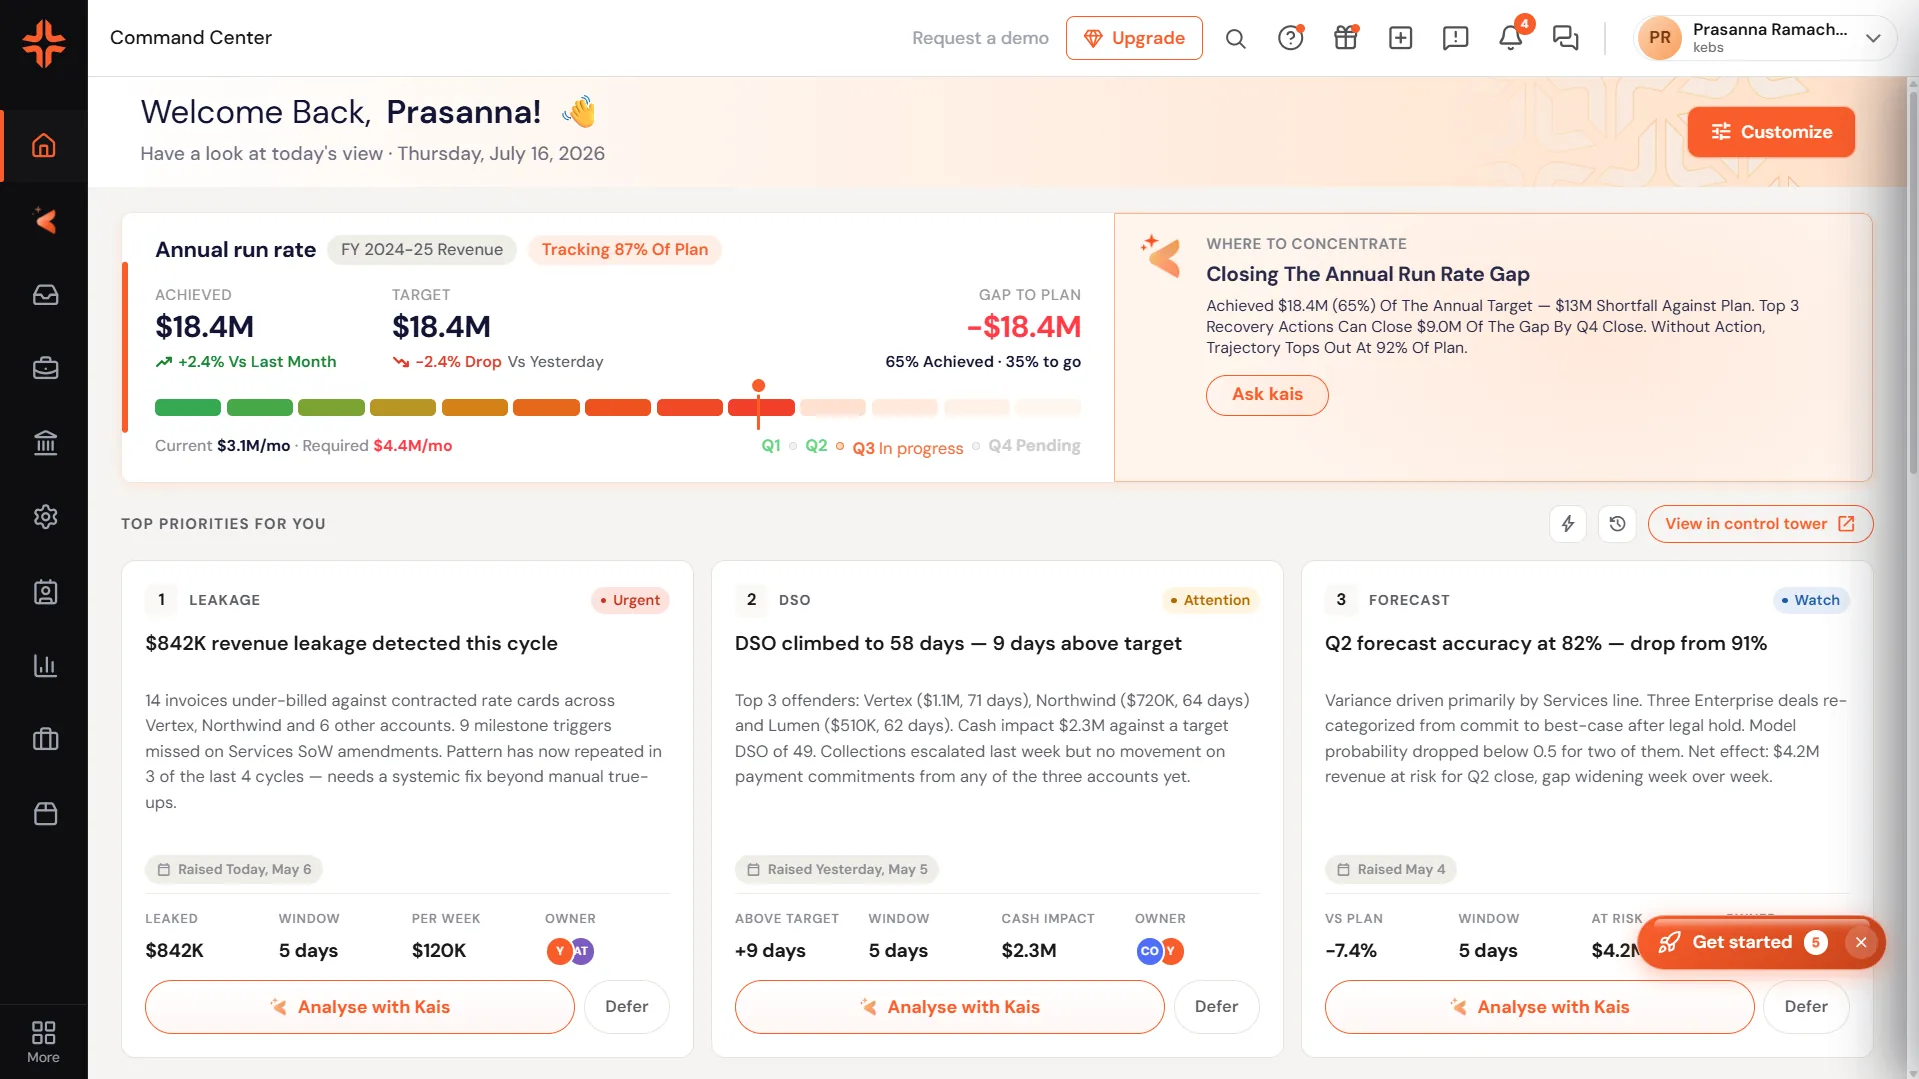
Task: Open the suitcase sidebar icon
Action: point(45,740)
